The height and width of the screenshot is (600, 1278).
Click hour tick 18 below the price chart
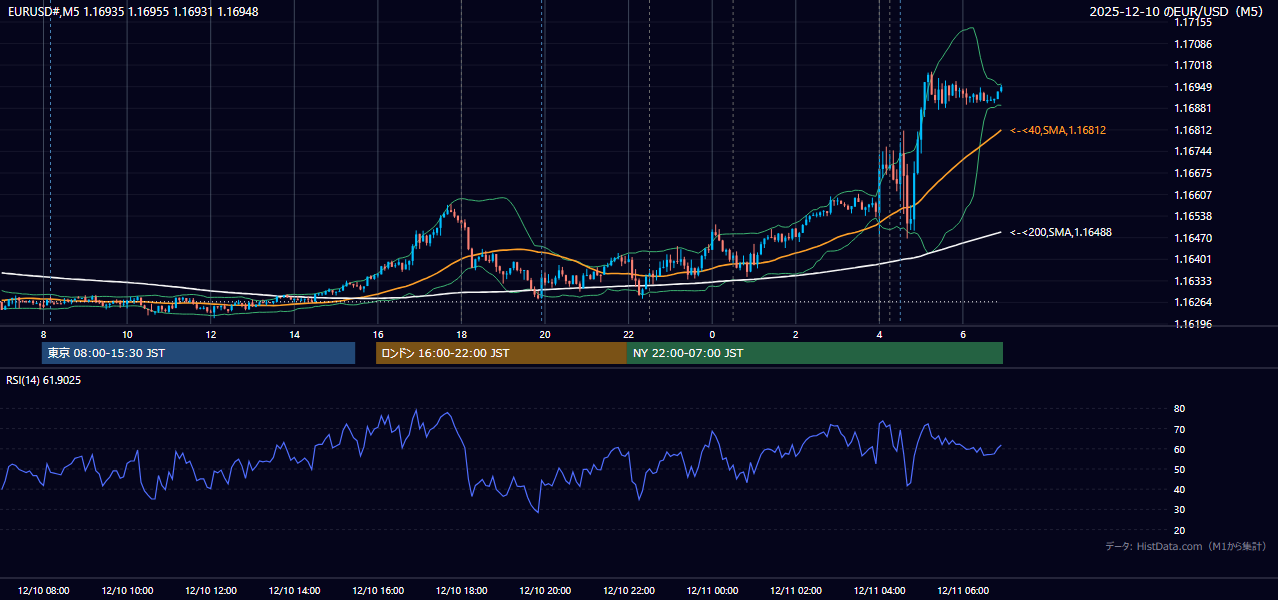coord(461,334)
